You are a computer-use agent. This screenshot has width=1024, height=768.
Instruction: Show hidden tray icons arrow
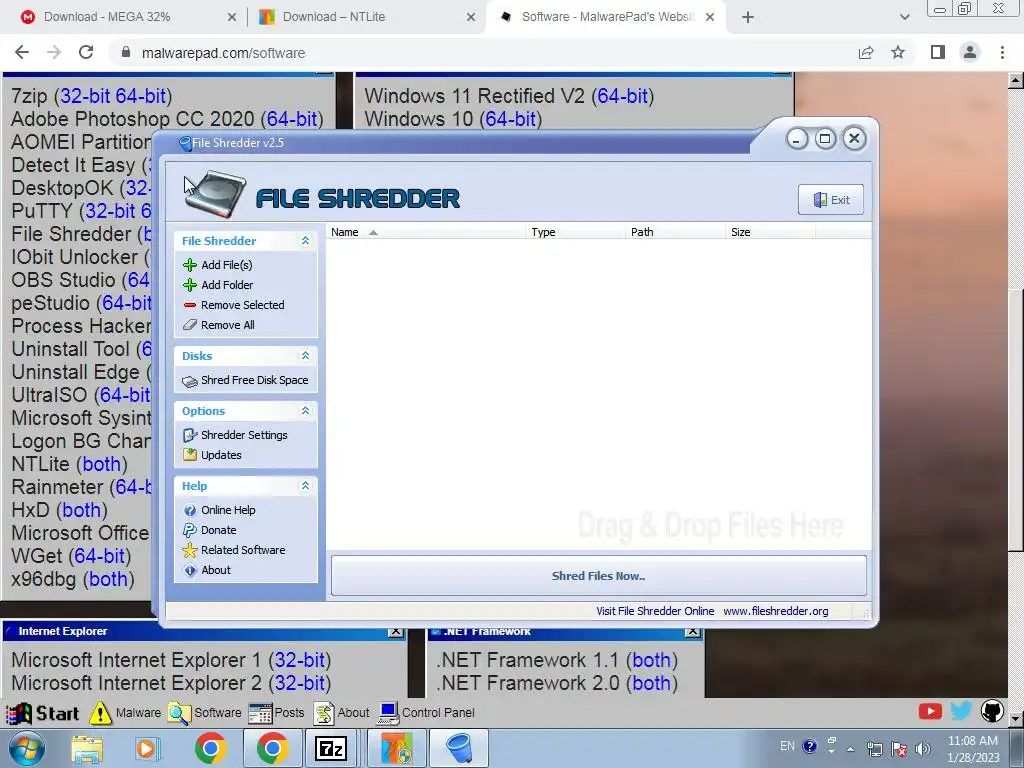tap(850, 749)
